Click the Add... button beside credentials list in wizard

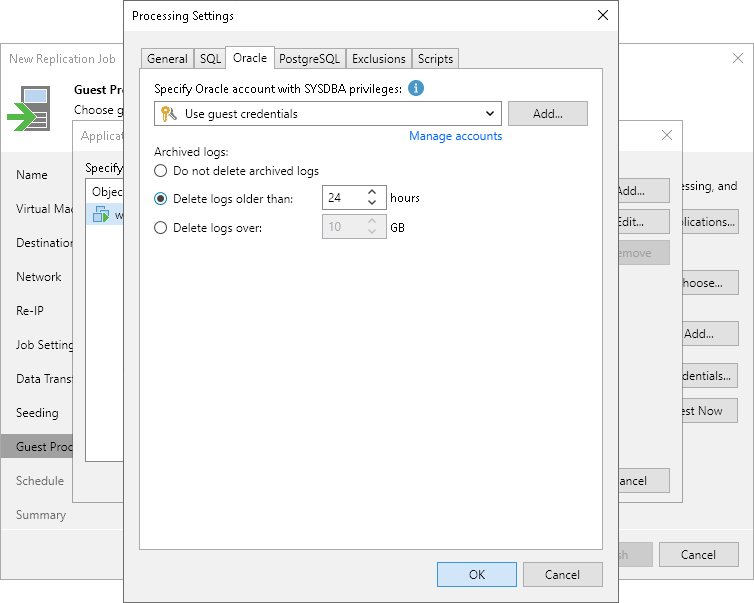pyautogui.click(x=710, y=334)
